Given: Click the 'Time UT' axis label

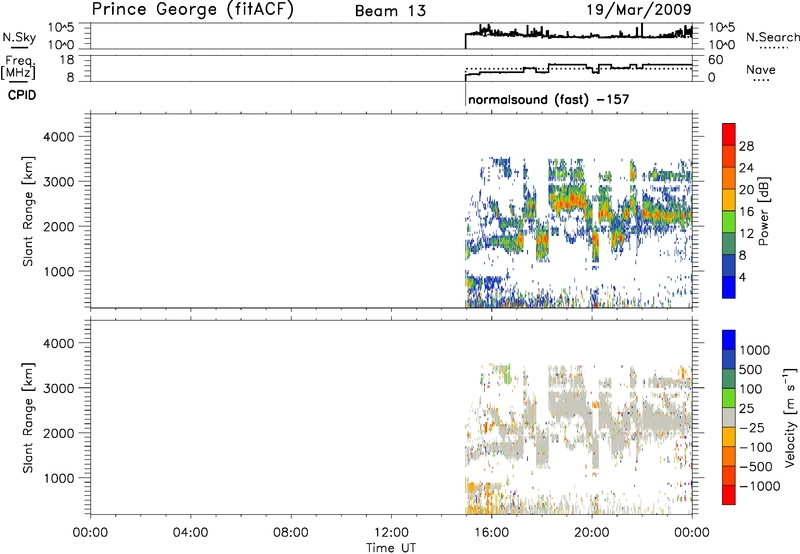Looking at the screenshot, I should [x=391, y=548].
